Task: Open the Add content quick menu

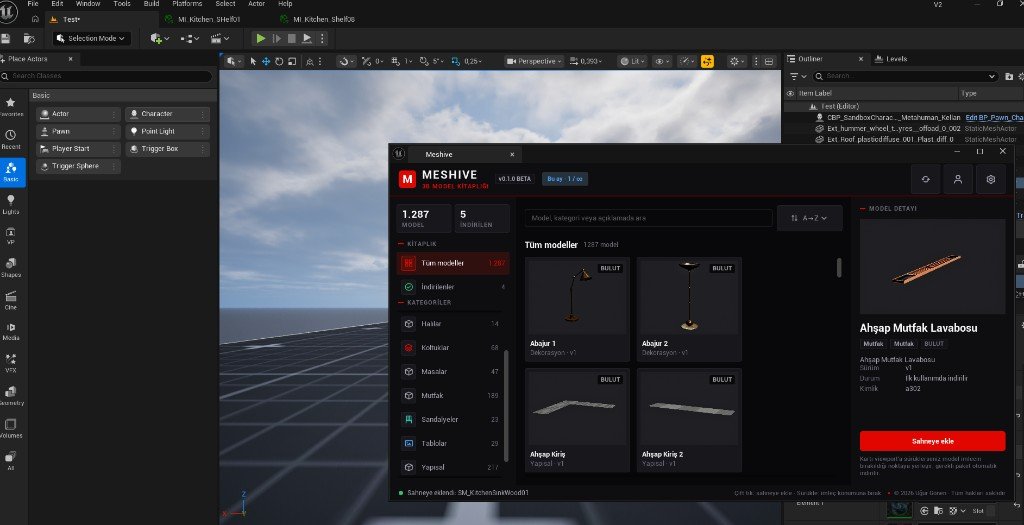Action: [159, 39]
